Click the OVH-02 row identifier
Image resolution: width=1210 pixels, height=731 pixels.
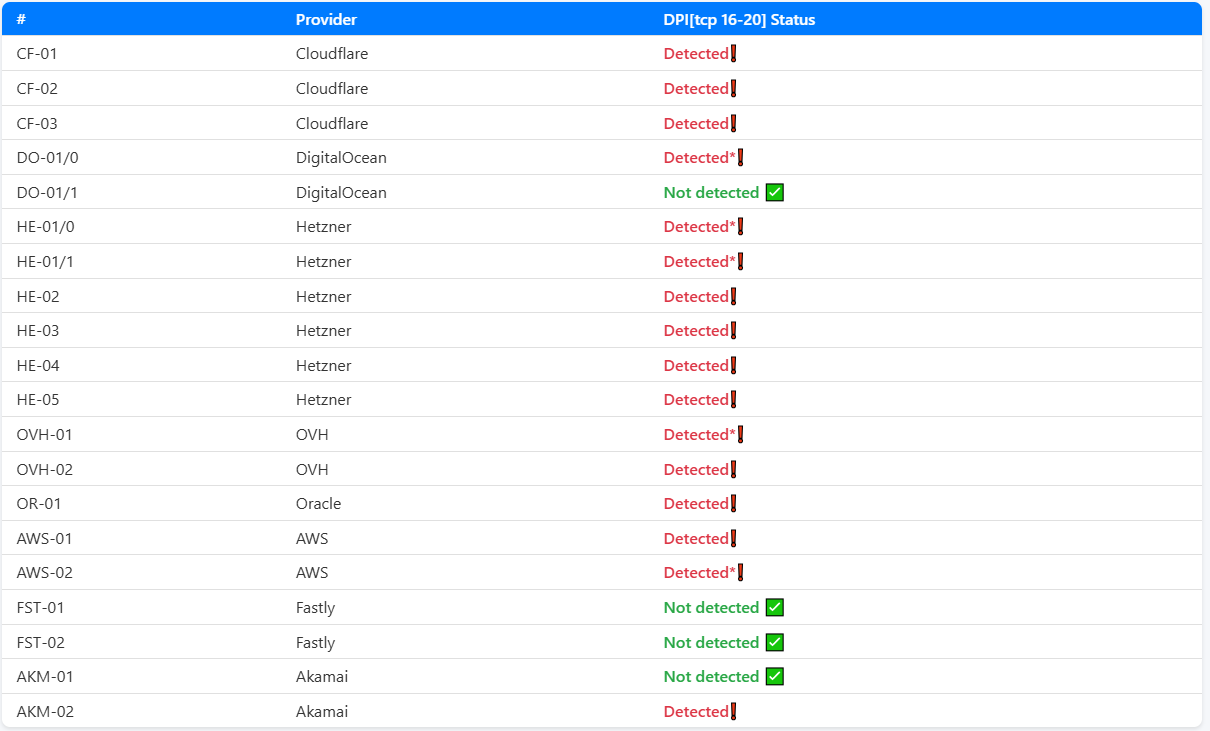45,470
